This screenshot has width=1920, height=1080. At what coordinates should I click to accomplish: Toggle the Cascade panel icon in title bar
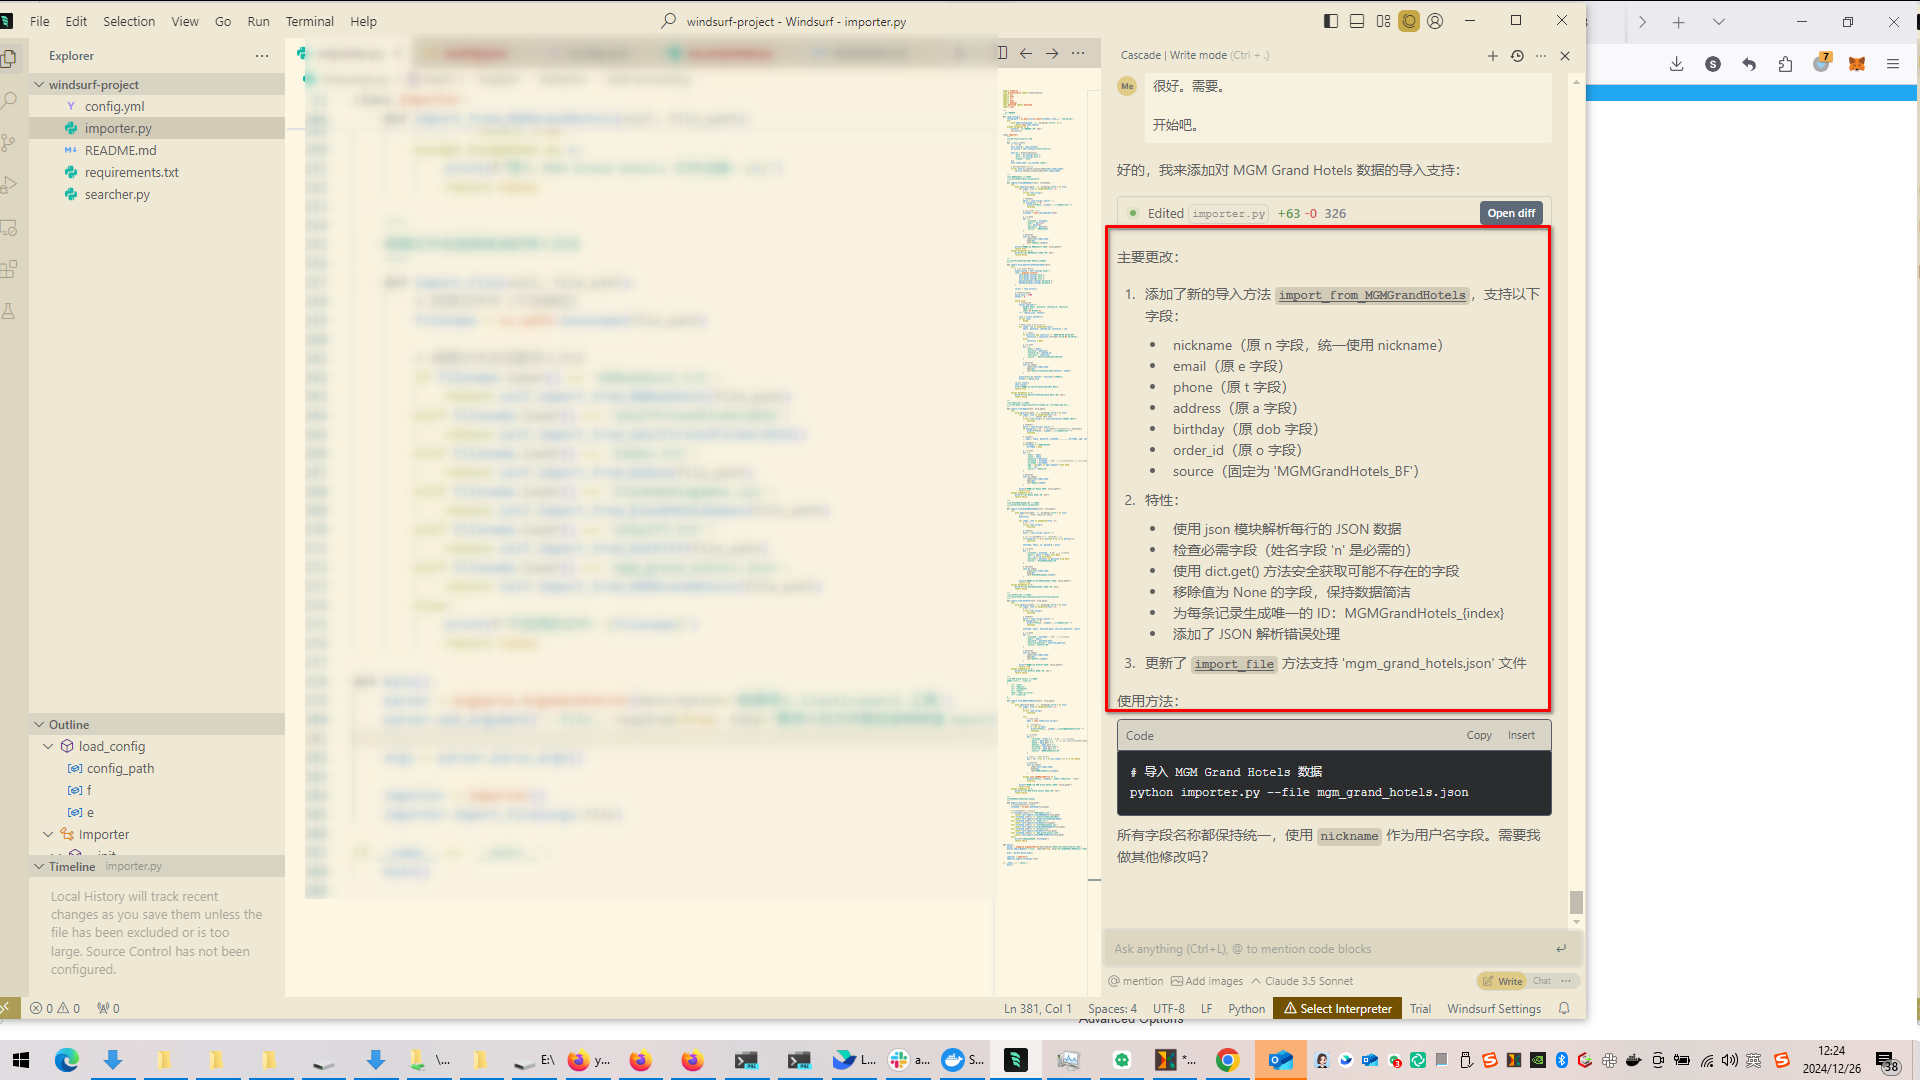pos(1408,21)
